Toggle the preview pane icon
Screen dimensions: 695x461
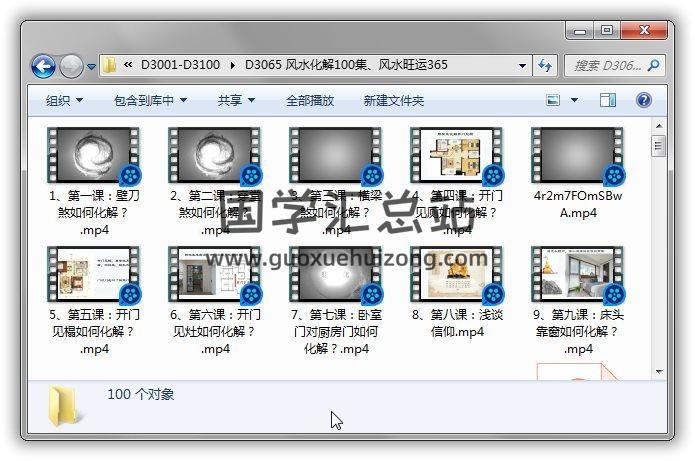[608, 101]
